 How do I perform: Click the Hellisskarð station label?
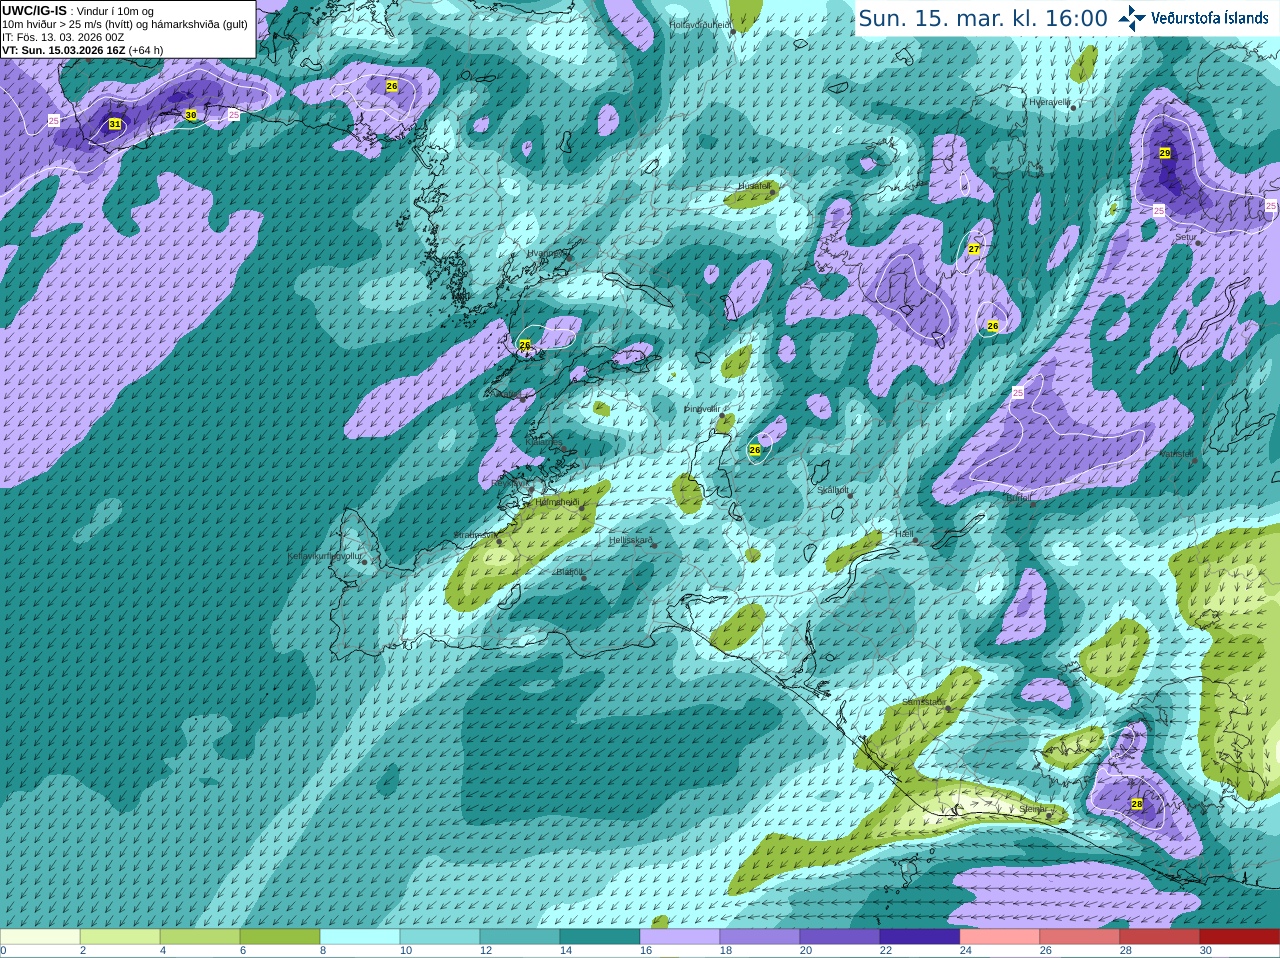click(631, 540)
